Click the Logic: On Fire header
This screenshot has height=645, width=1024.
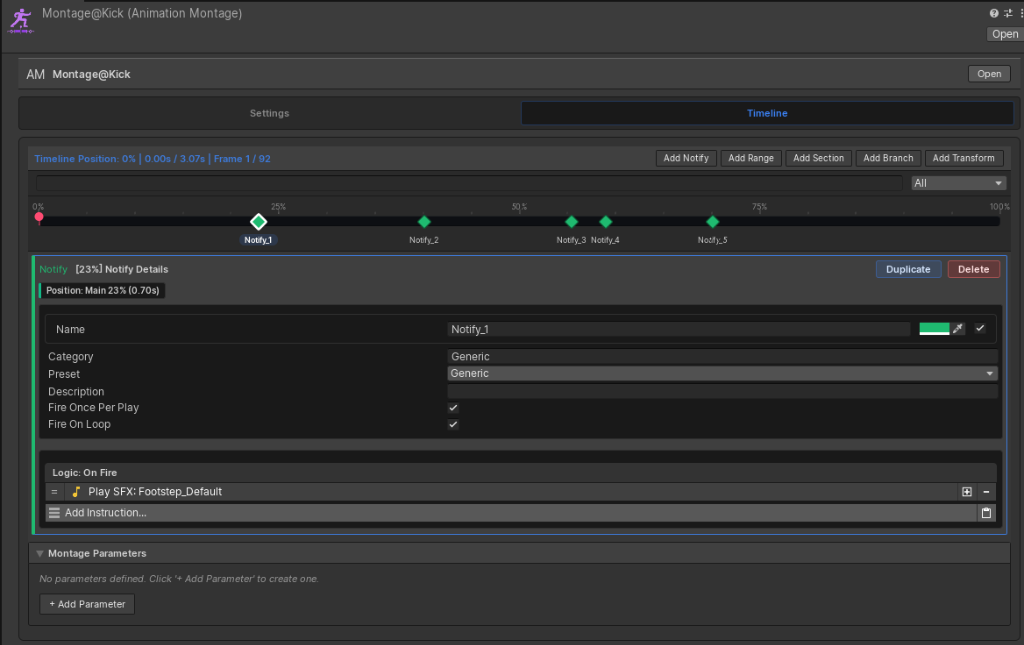(x=84, y=473)
